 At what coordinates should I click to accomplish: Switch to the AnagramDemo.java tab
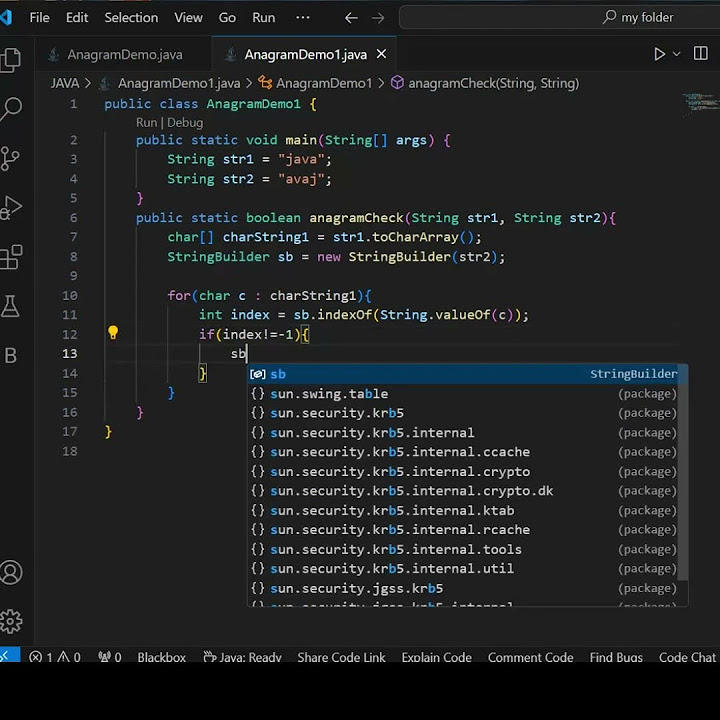[x=124, y=54]
